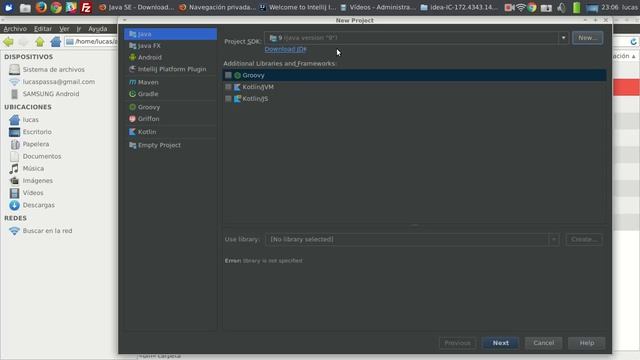Select Gradle project type
Screen dimensions: 640x360
pyautogui.click(x=170, y=94)
